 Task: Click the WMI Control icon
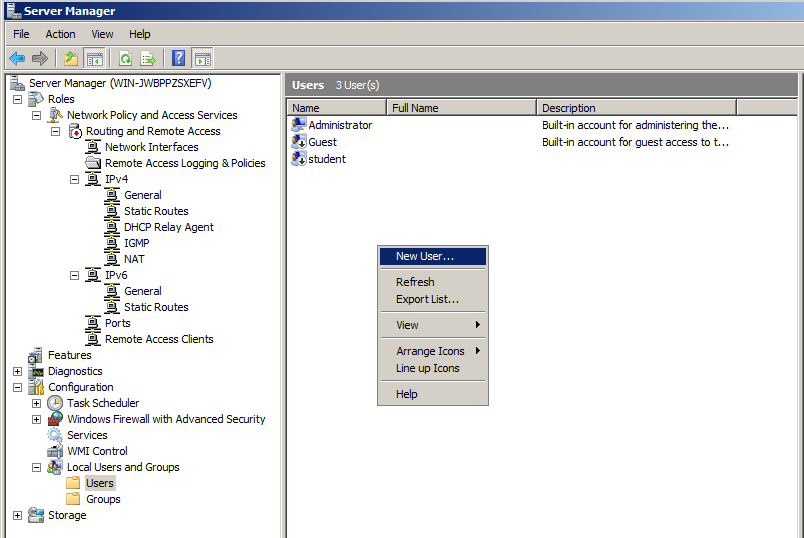pyautogui.click(x=55, y=451)
